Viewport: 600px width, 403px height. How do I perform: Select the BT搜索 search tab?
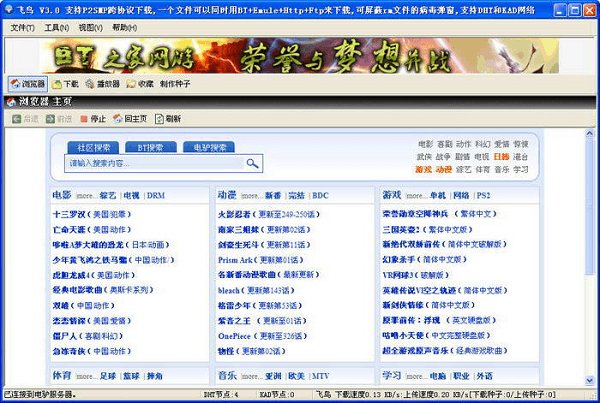click(x=151, y=147)
